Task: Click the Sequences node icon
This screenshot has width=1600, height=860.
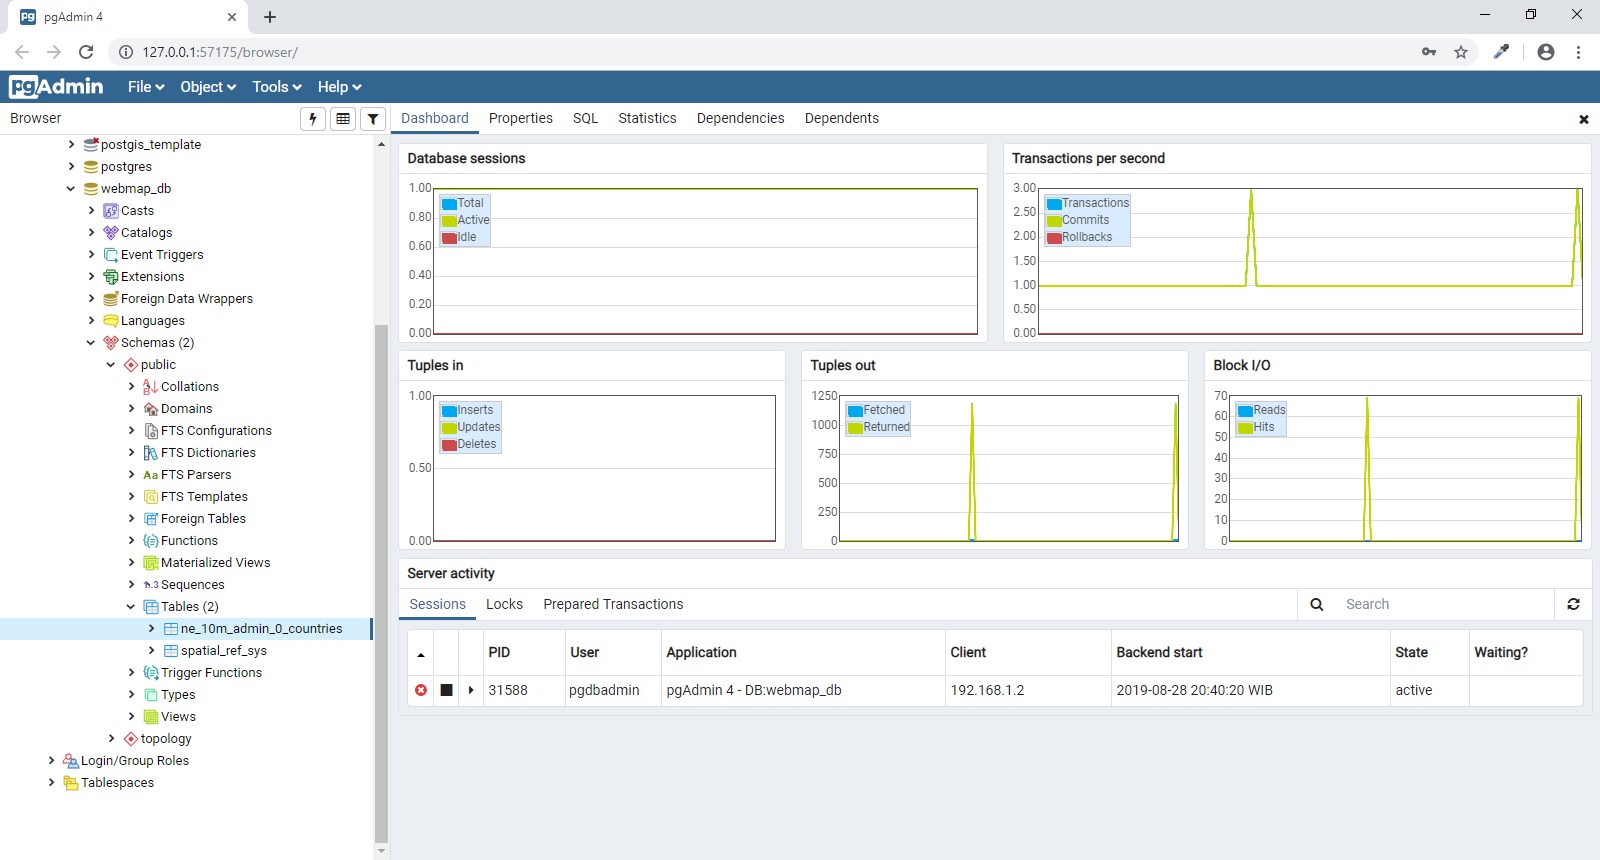Action: click(151, 585)
